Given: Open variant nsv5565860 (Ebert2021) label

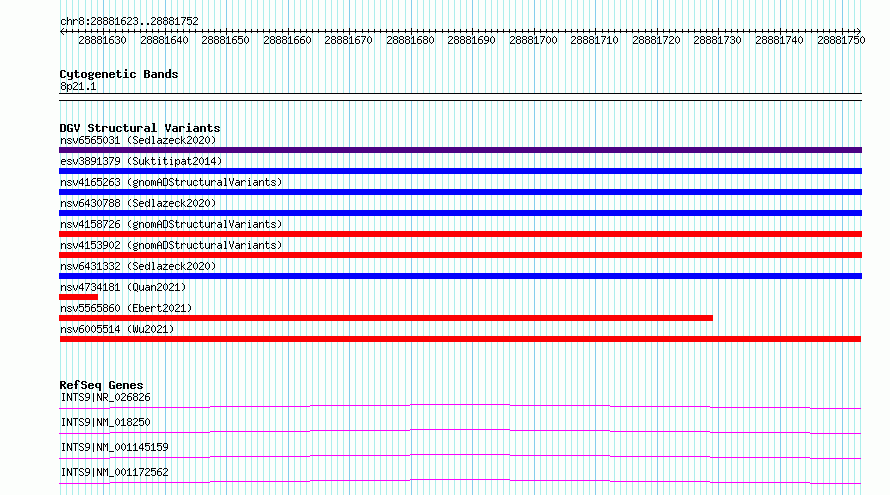Looking at the screenshot, I should [126, 308].
